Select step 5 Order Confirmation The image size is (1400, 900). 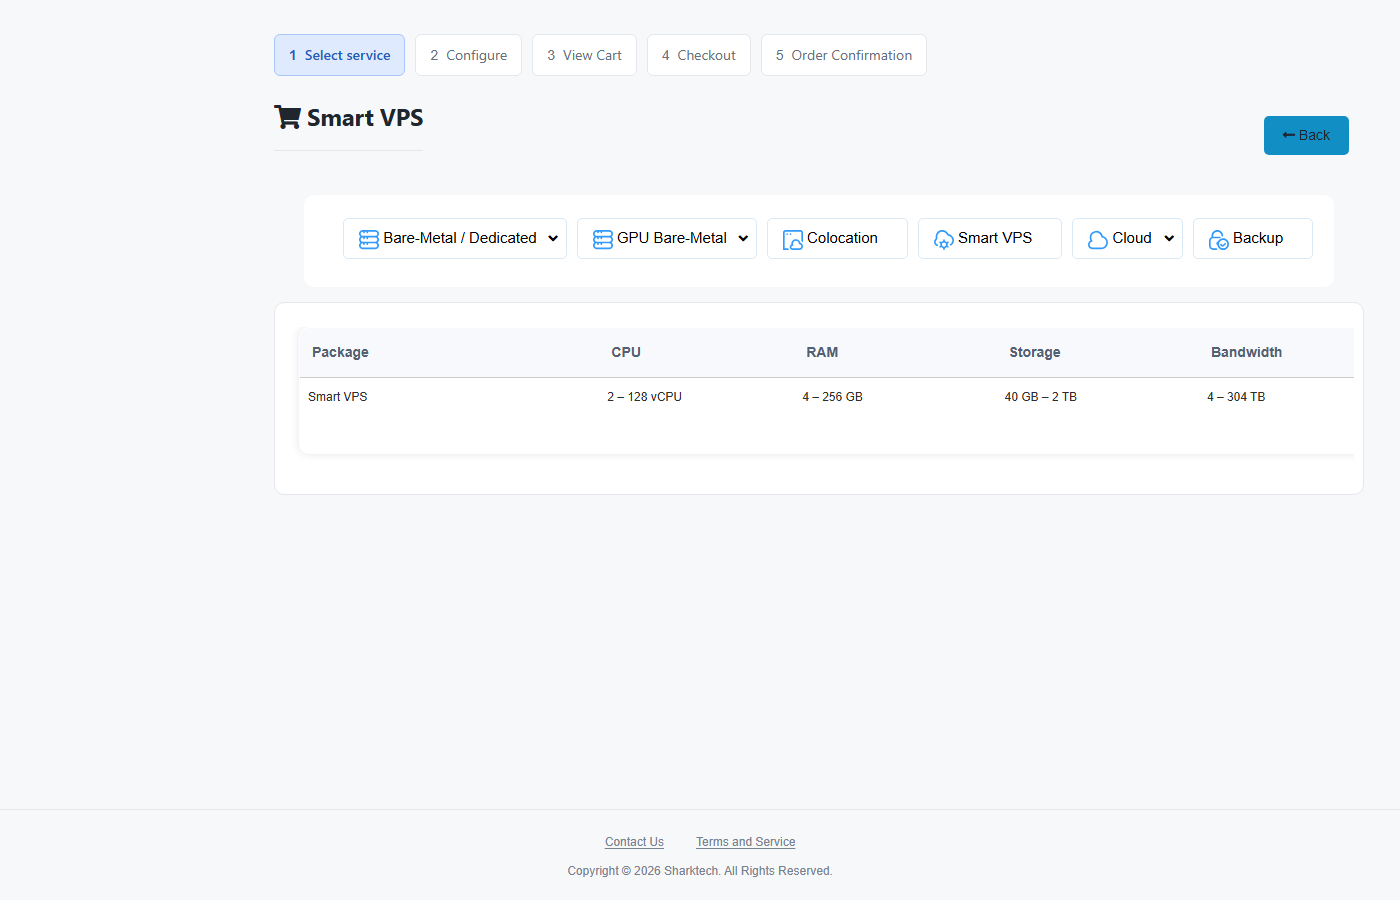[844, 55]
